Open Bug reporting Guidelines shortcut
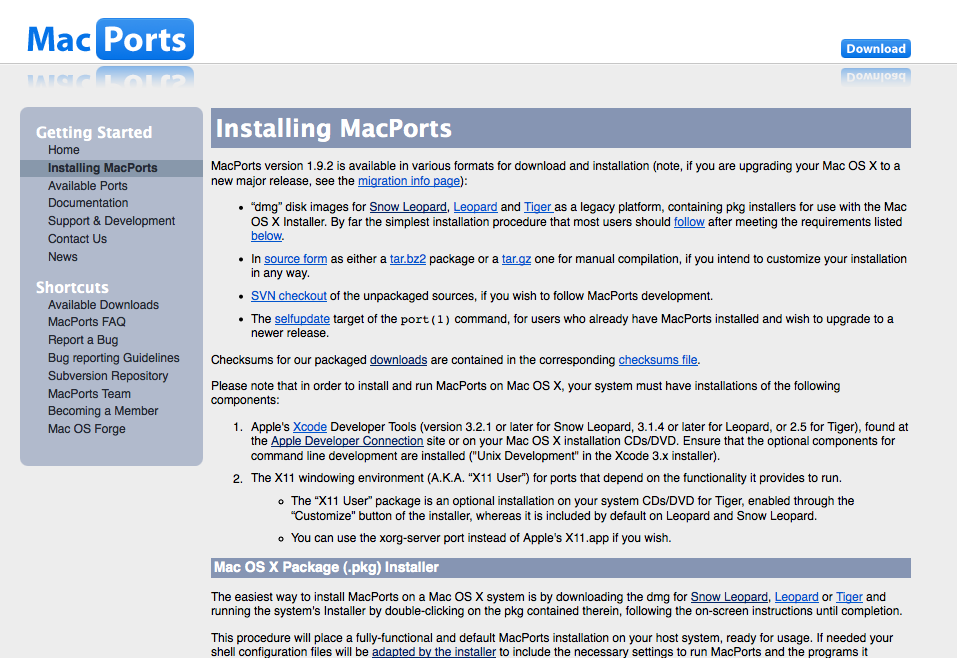Viewport: 957px width, 658px height. pyautogui.click(x=114, y=358)
